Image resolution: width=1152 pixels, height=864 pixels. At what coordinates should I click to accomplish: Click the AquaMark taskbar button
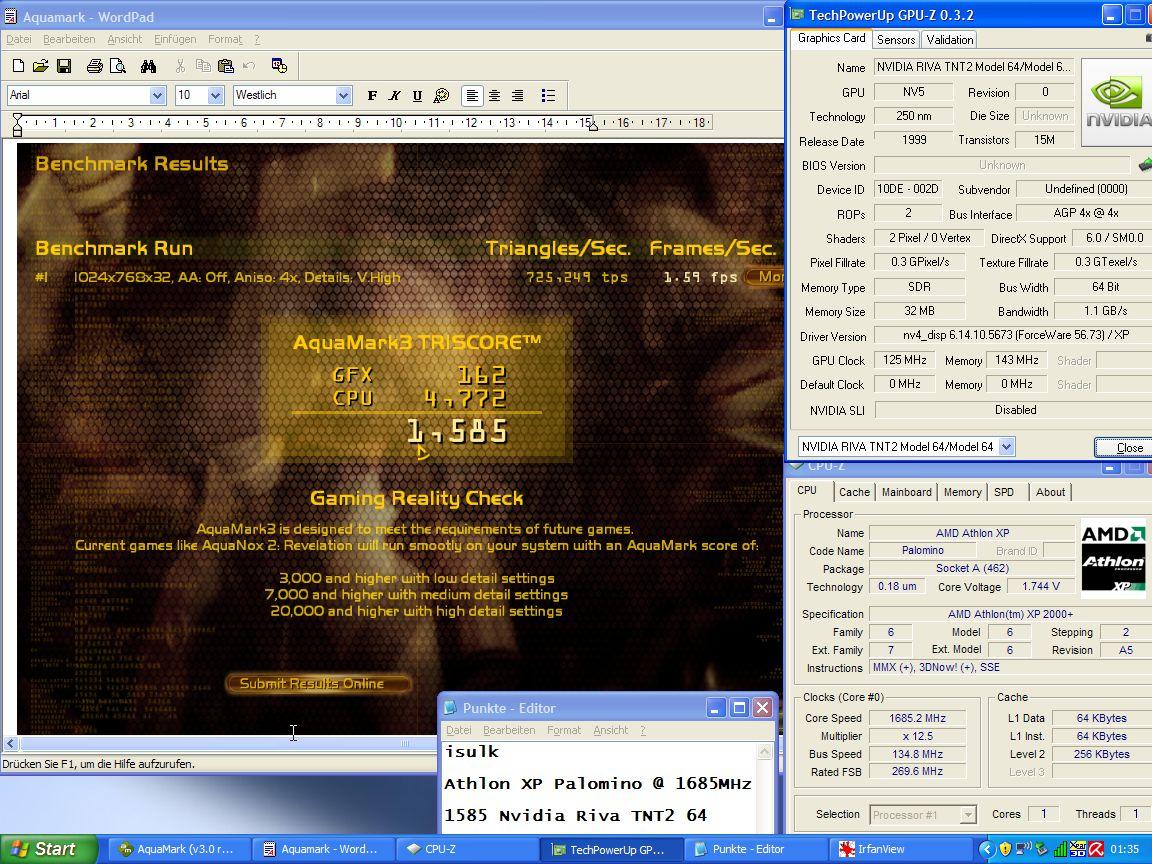tap(179, 849)
